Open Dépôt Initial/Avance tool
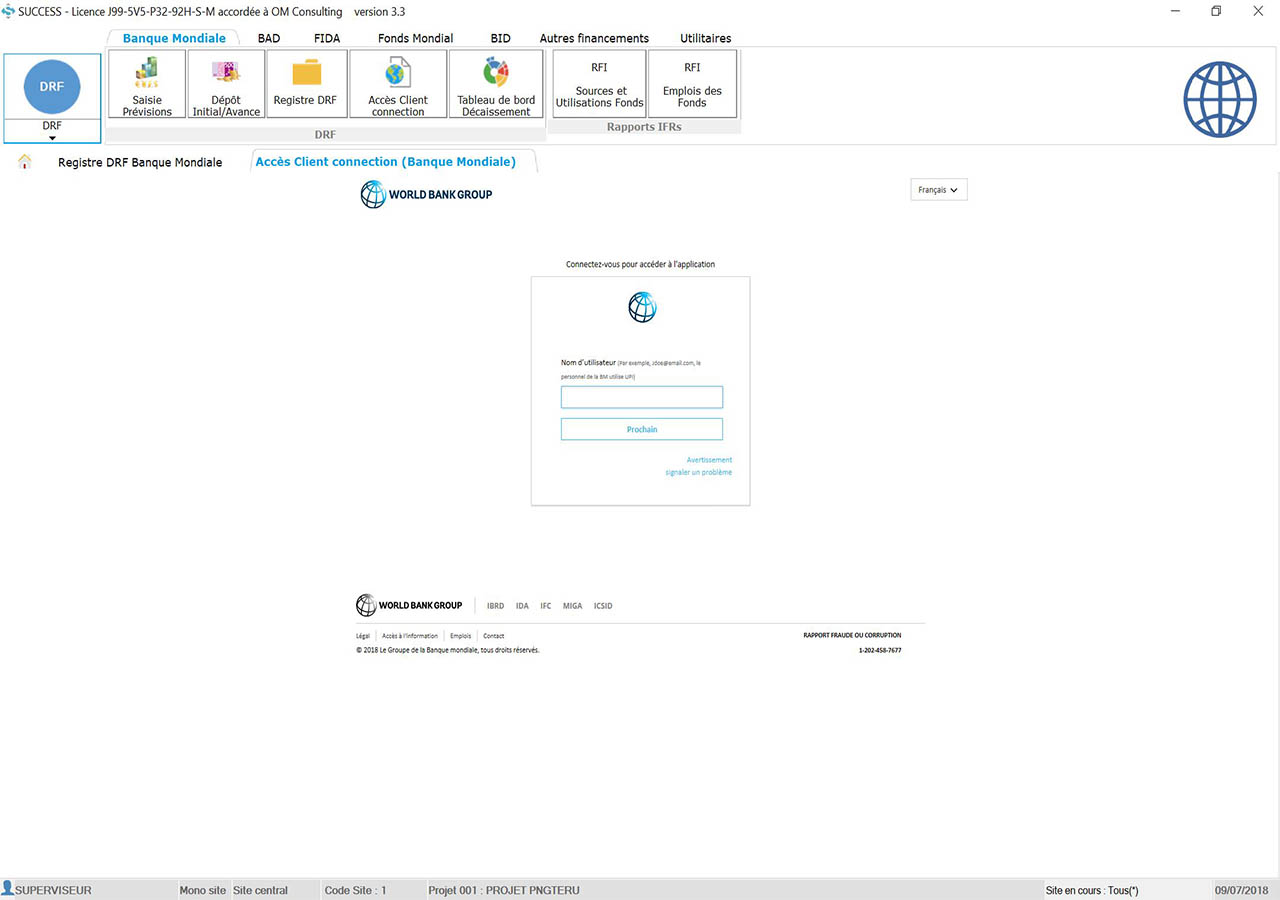The width and height of the screenshot is (1280, 900). point(226,85)
